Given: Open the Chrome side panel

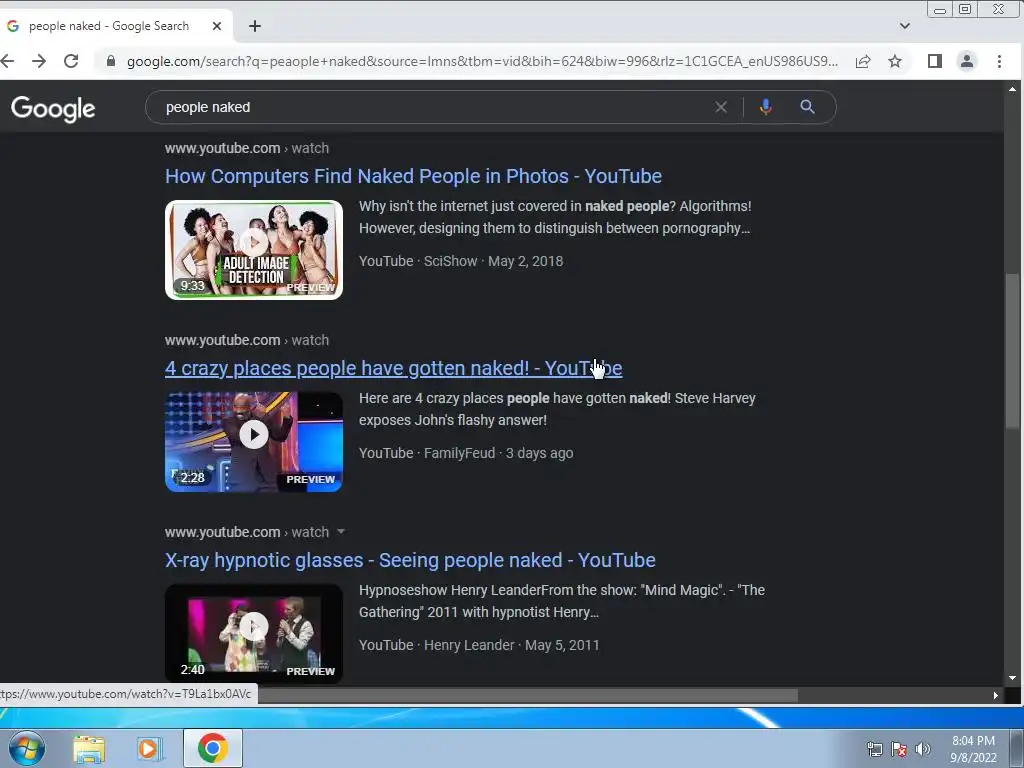Looking at the screenshot, I should pos(935,61).
